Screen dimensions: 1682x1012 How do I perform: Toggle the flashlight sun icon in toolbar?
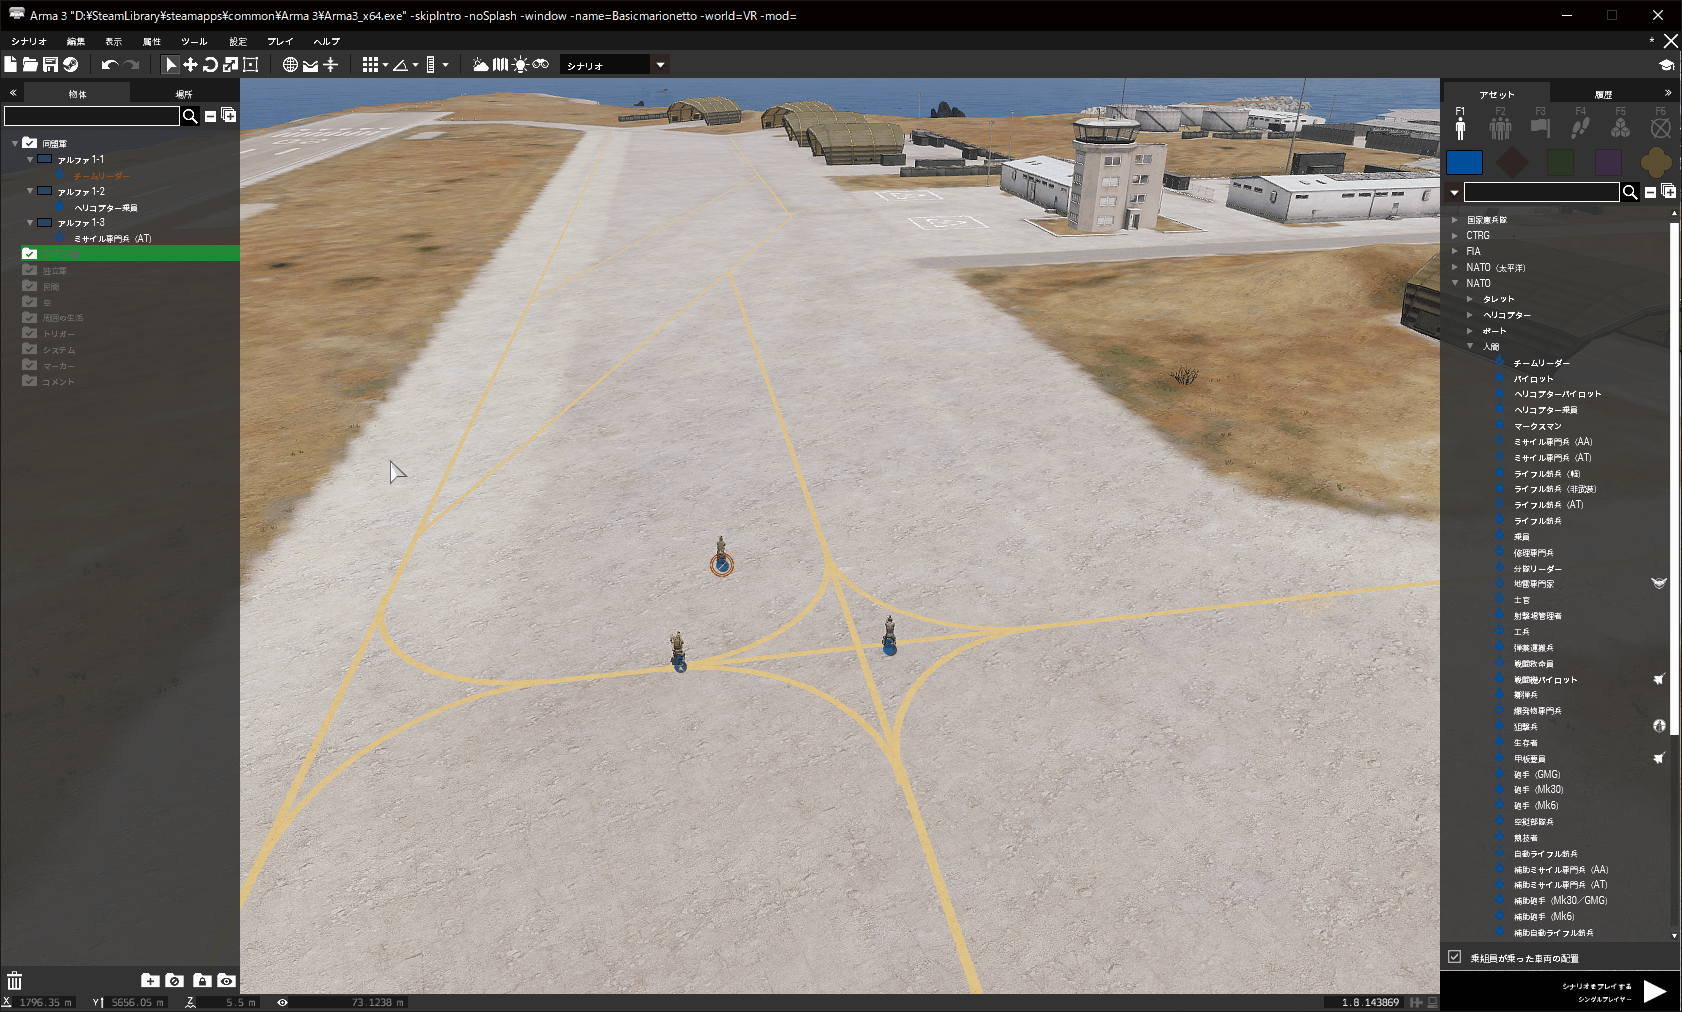[x=520, y=65]
